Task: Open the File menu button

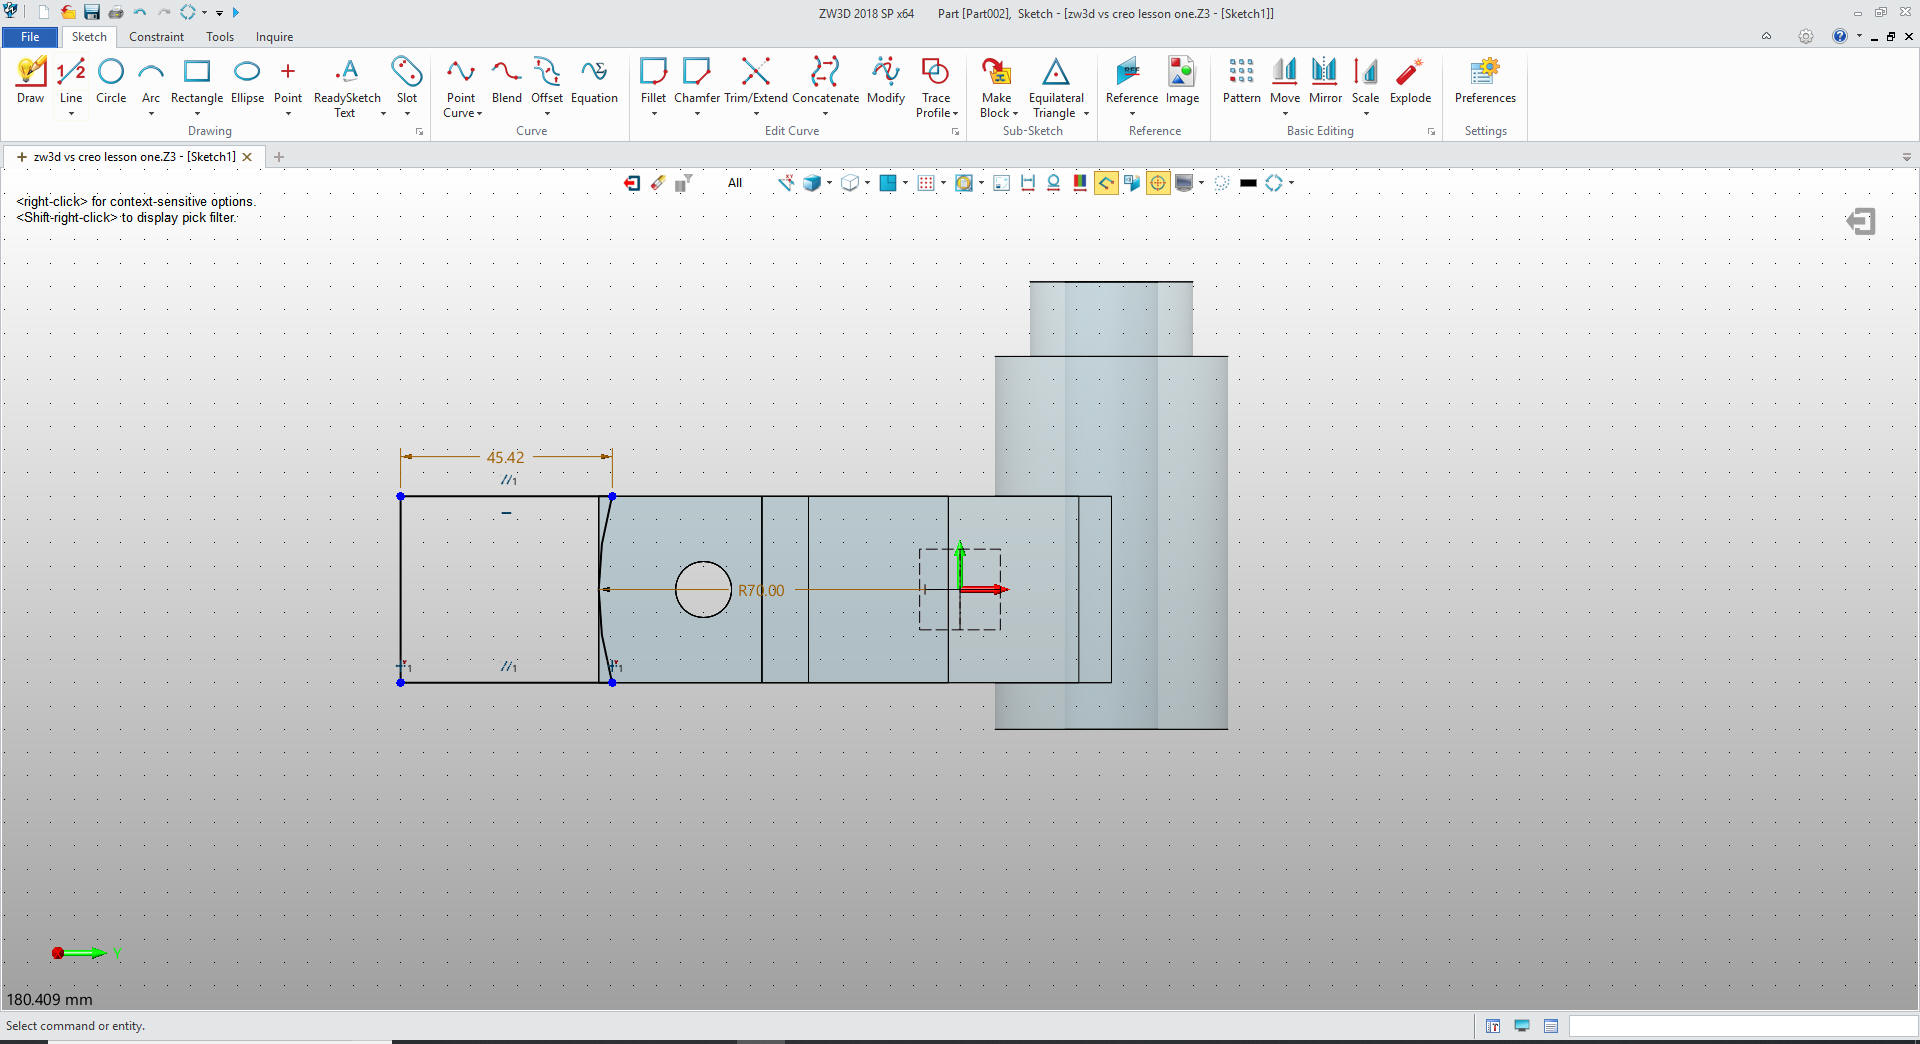Action: pyautogui.click(x=30, y=37)
